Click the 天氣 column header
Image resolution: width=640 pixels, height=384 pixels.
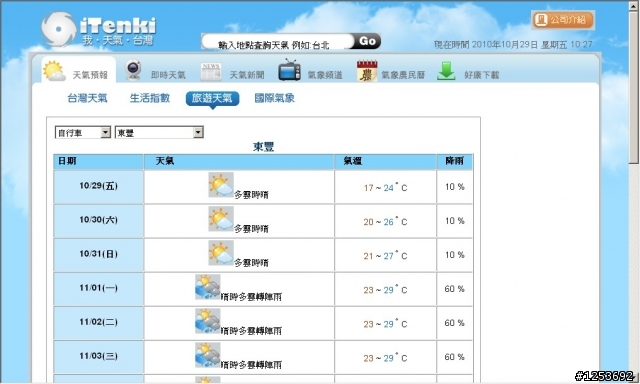[x=239, y=161]
